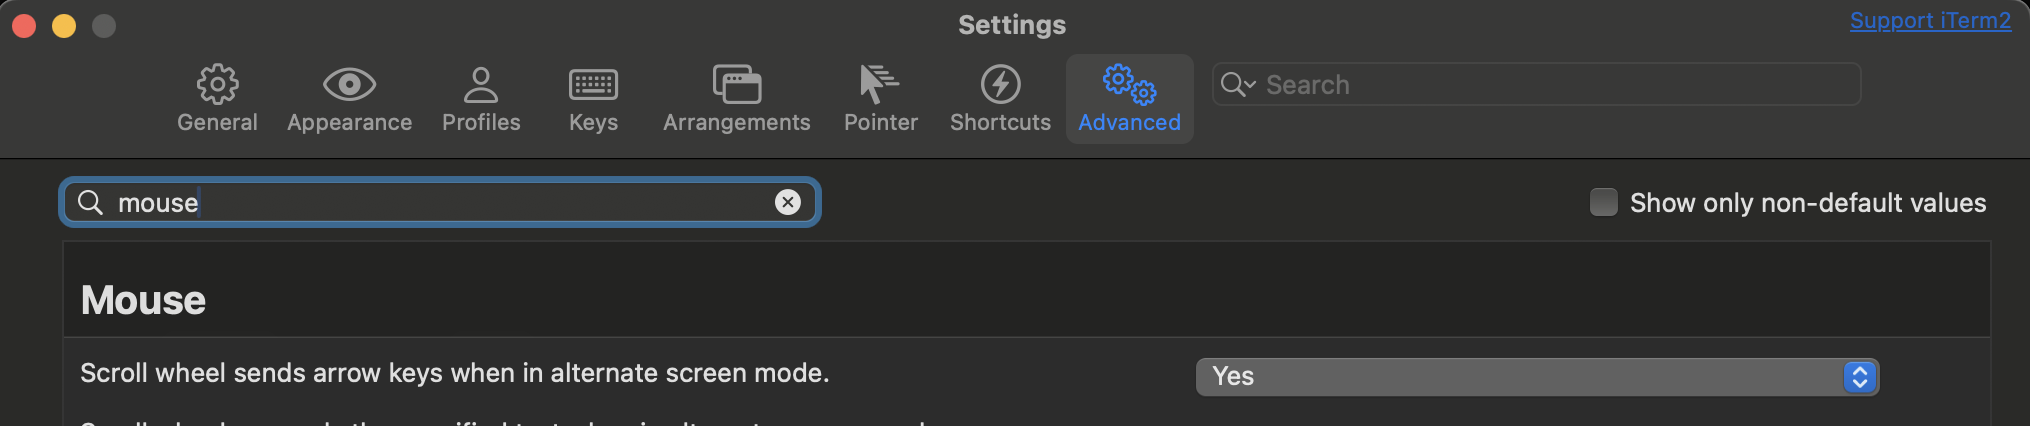Image resolution: width=2030 pixels, height=426 pixels.
Task: Select the scroll wheel arrow keys setting row
Action: [455, 374]
